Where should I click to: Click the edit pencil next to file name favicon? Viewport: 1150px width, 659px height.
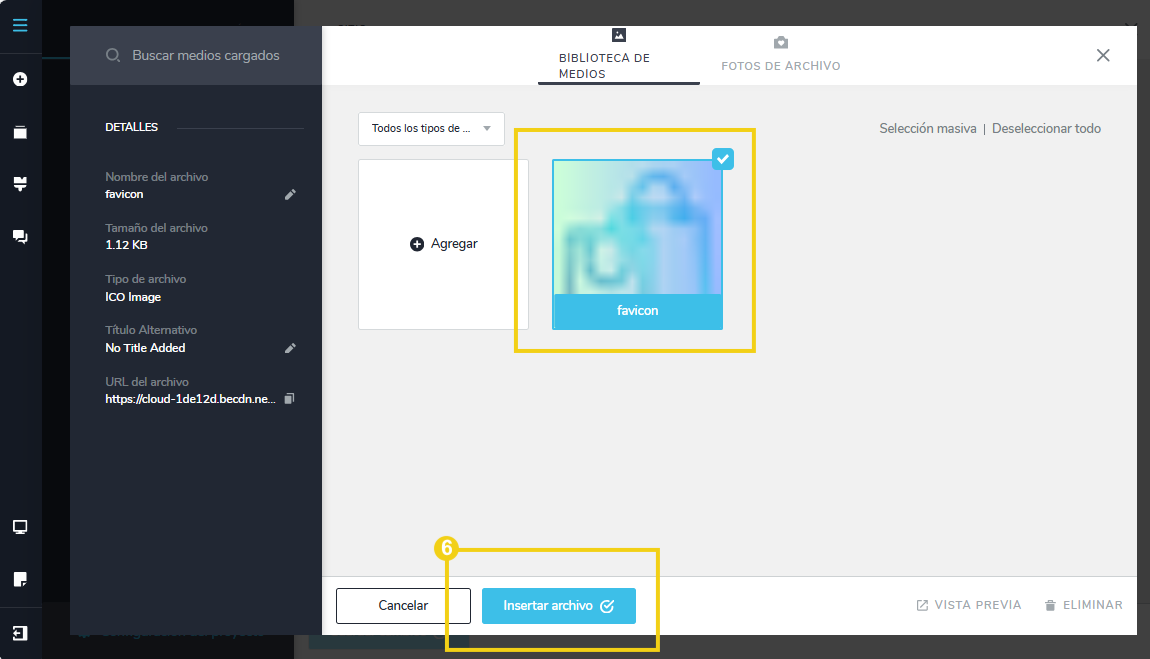tap(290, 194)
